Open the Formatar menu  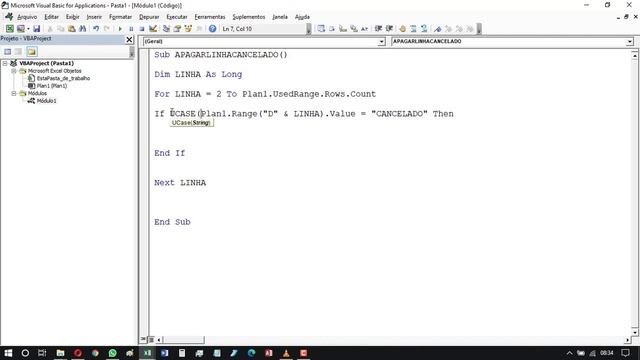point(120,17)
